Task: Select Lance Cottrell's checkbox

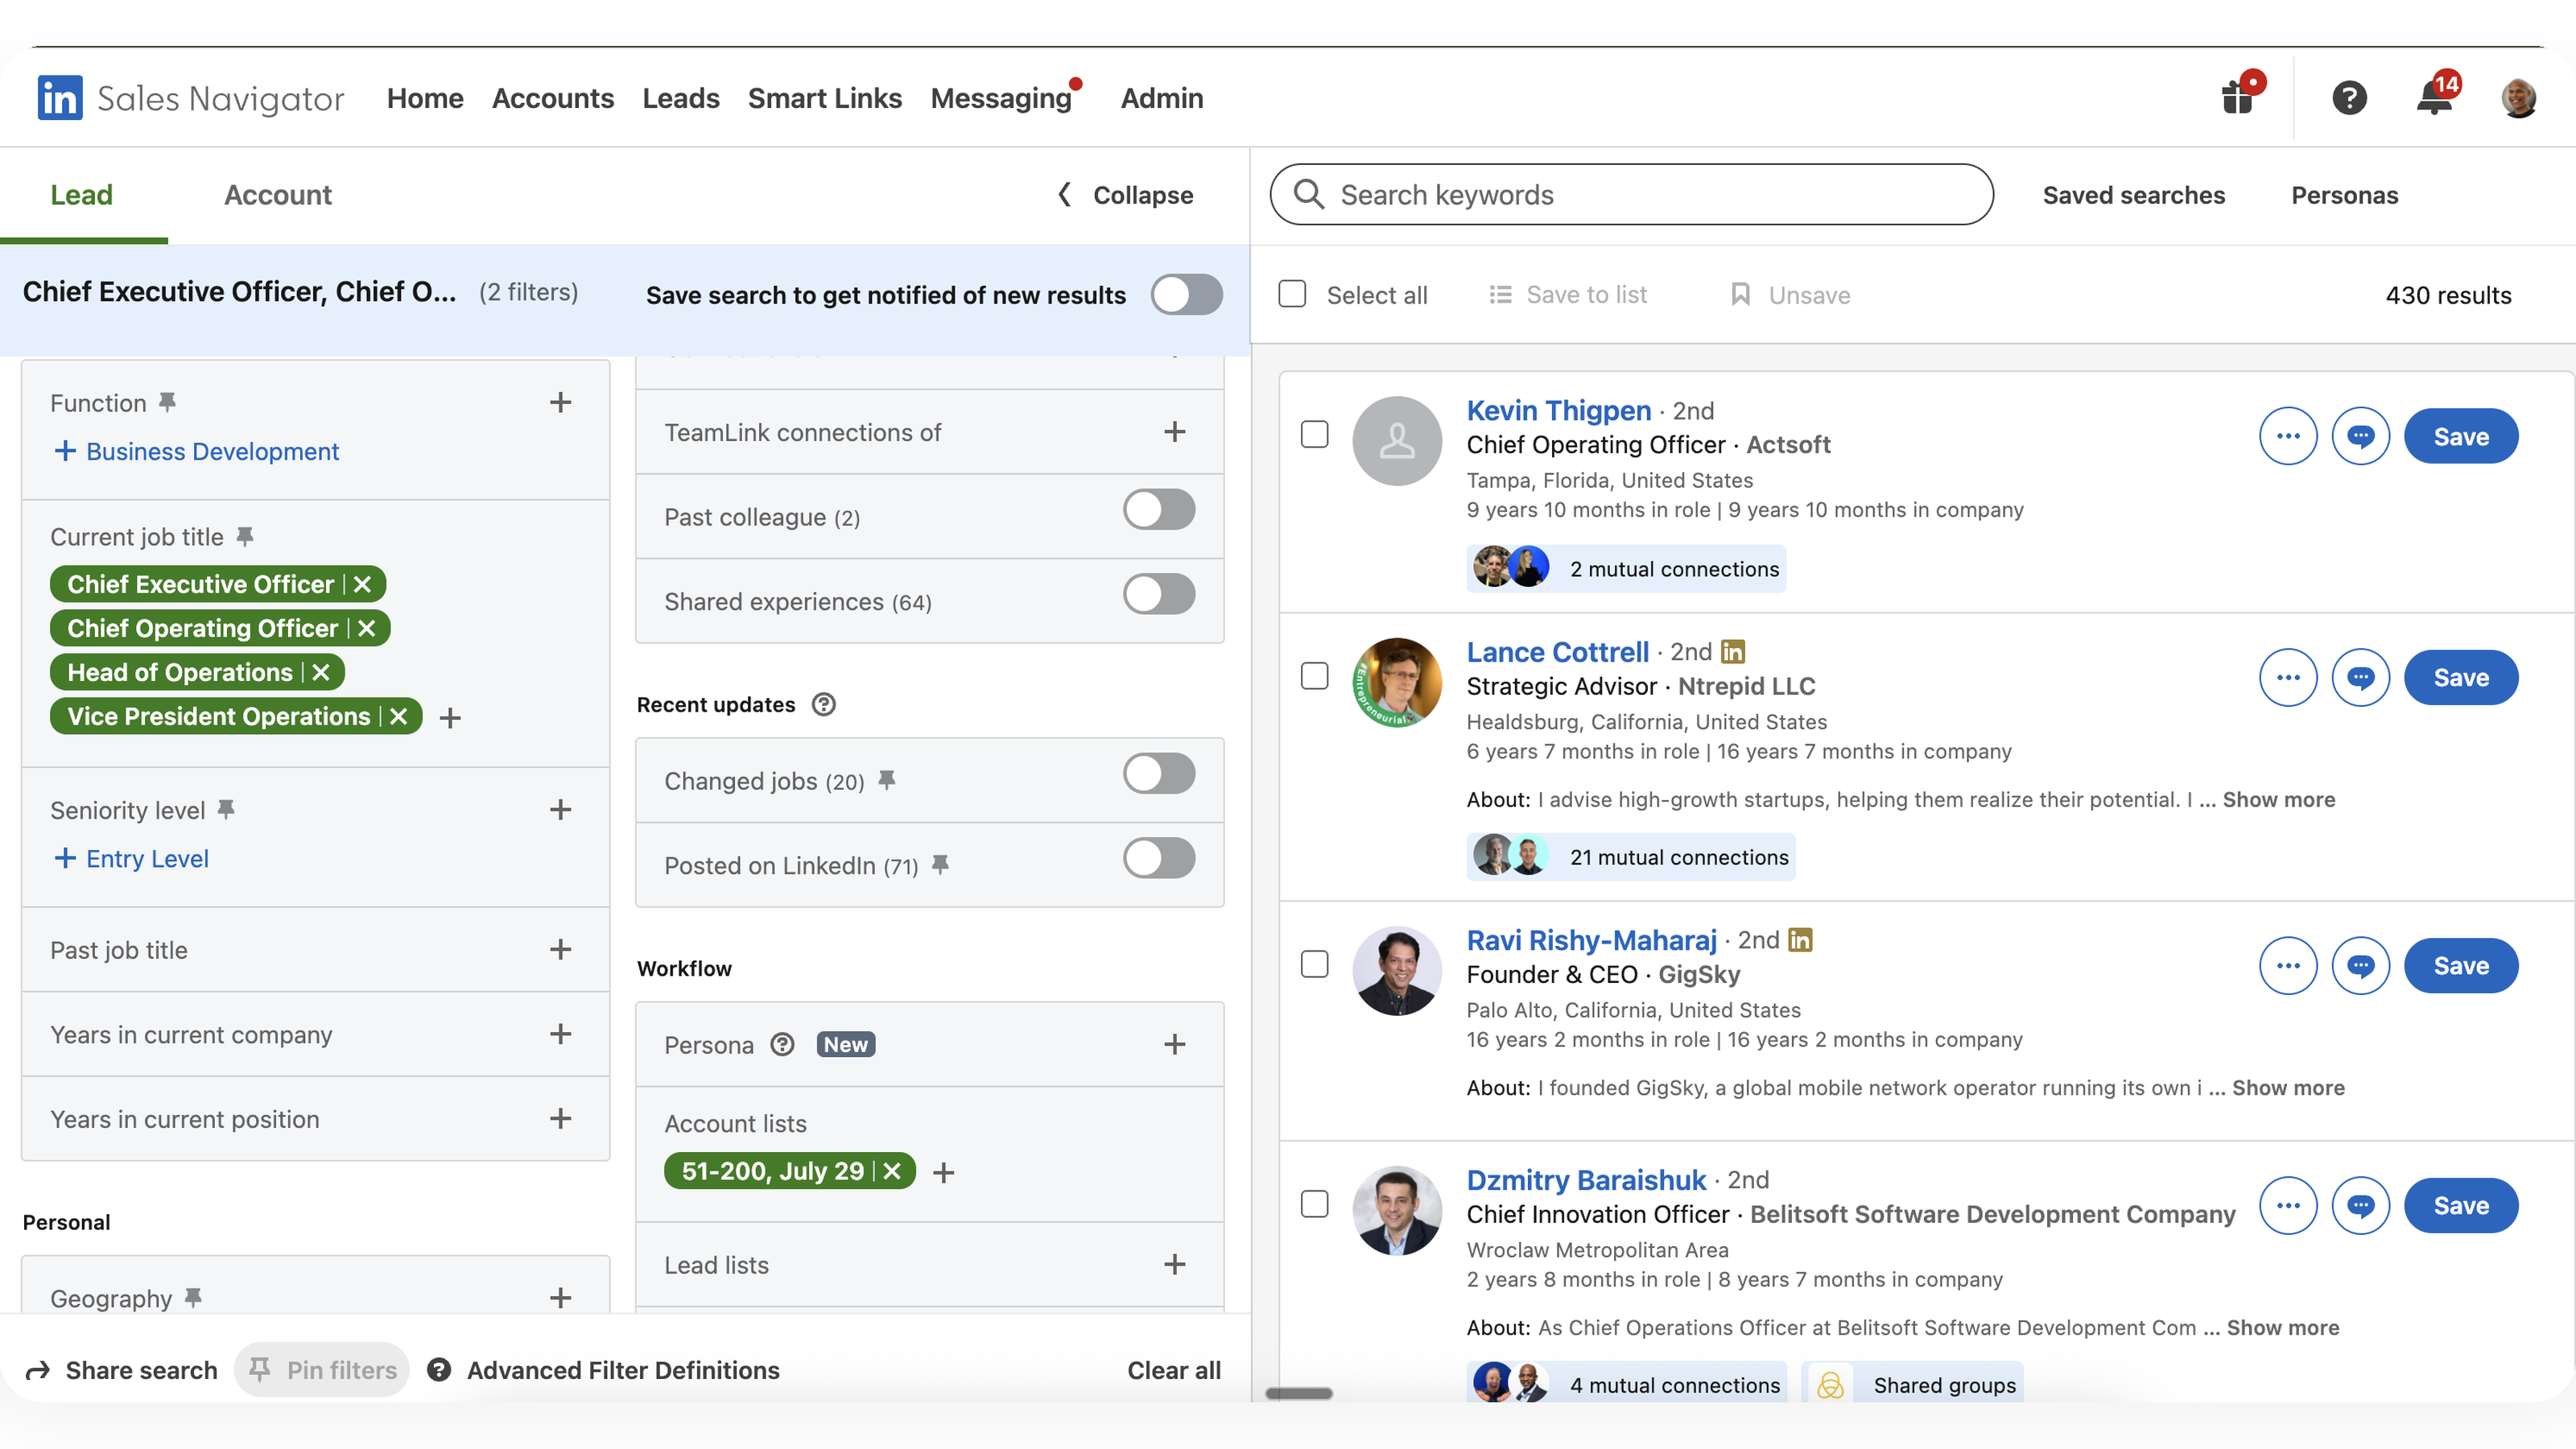Action: [x=1314, y=676]
